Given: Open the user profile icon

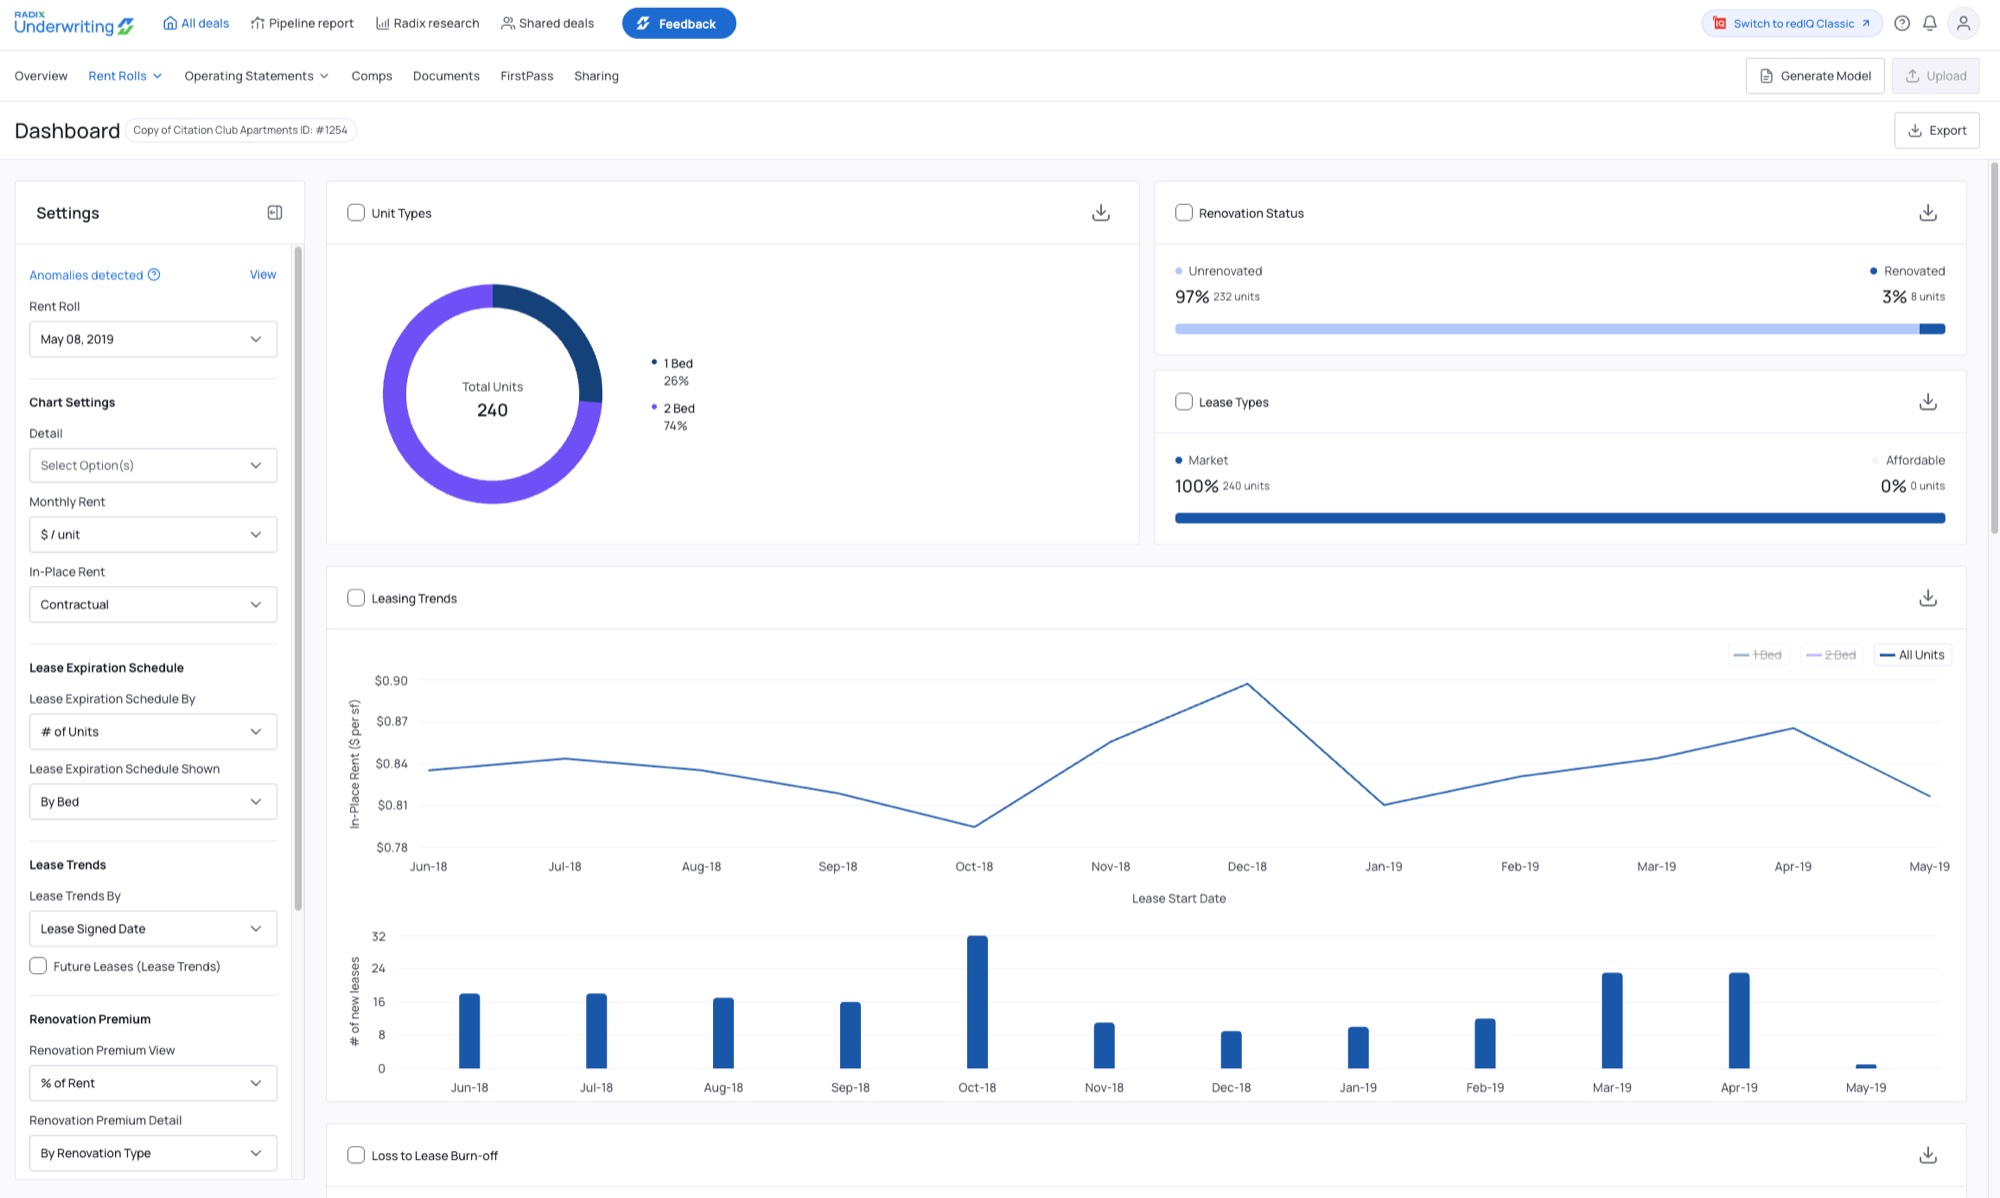Looking at the screenshot, I should pos(1963,23).
